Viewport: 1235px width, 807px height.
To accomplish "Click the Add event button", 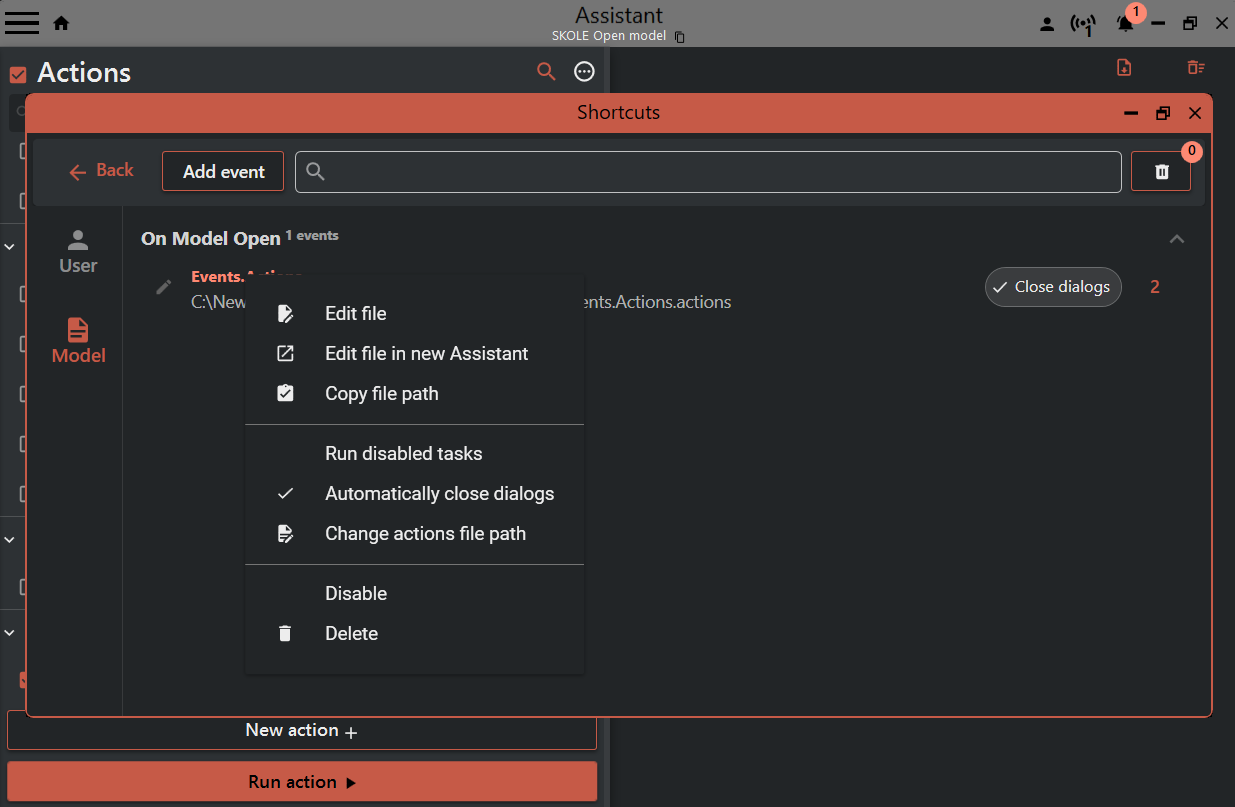I will (x=223, y=172).
